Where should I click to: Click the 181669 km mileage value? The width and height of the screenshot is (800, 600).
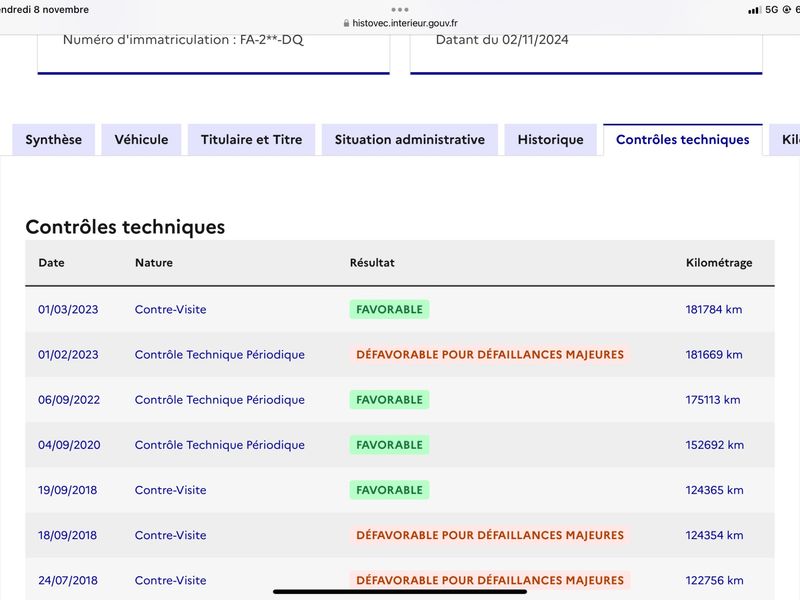tap(714, 355)
